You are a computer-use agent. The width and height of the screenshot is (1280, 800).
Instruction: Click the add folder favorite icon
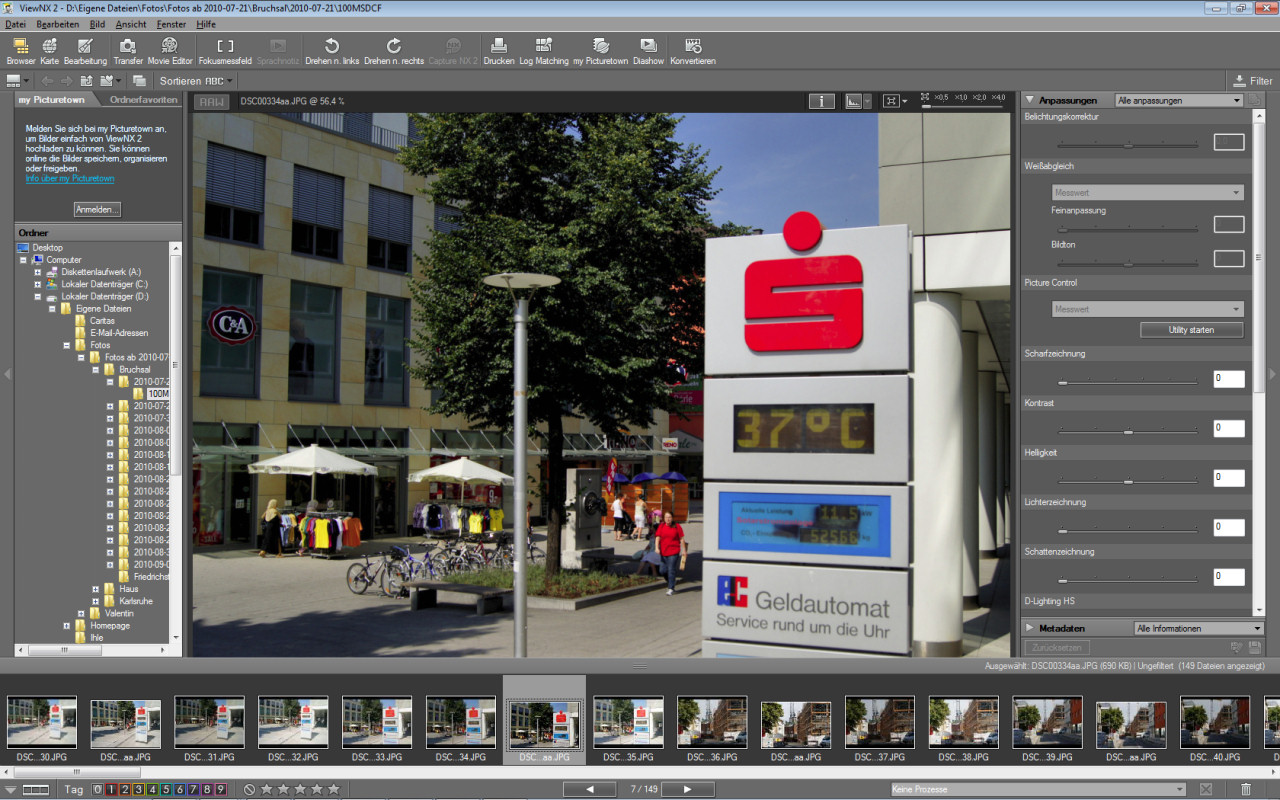click(x=106, y=81)
